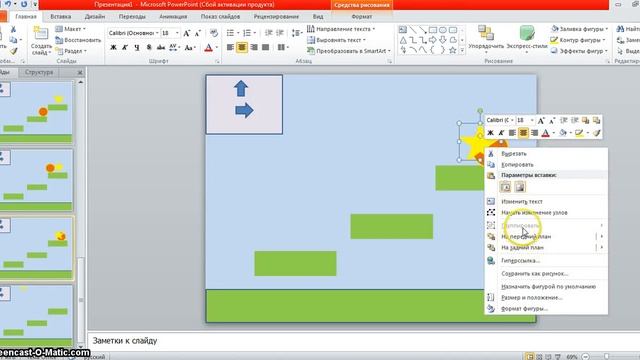Viewport: 640px width, 360px height.
Task: Click Преобразовать в SmartArt button
Action: (349, 51)
